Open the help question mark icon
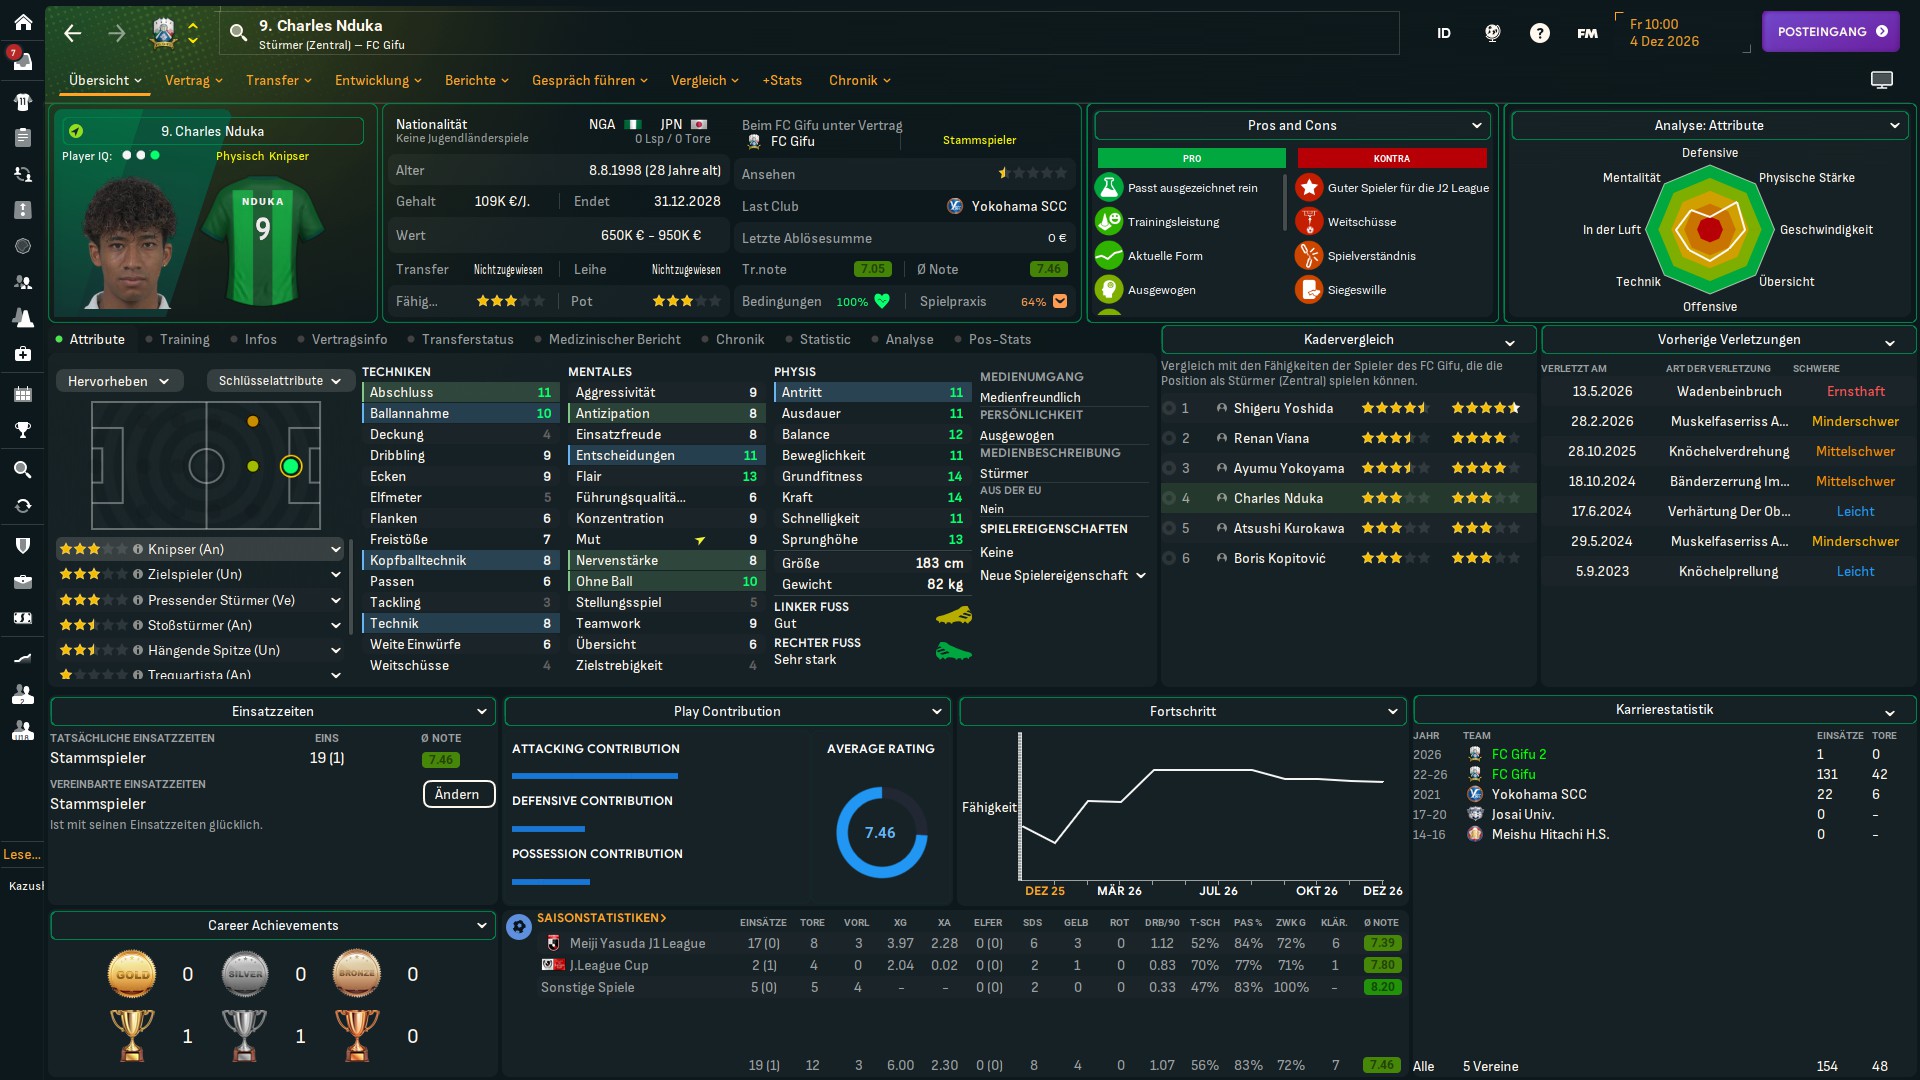Viewport: 1920px width, 1080px height. point(1539,33)
